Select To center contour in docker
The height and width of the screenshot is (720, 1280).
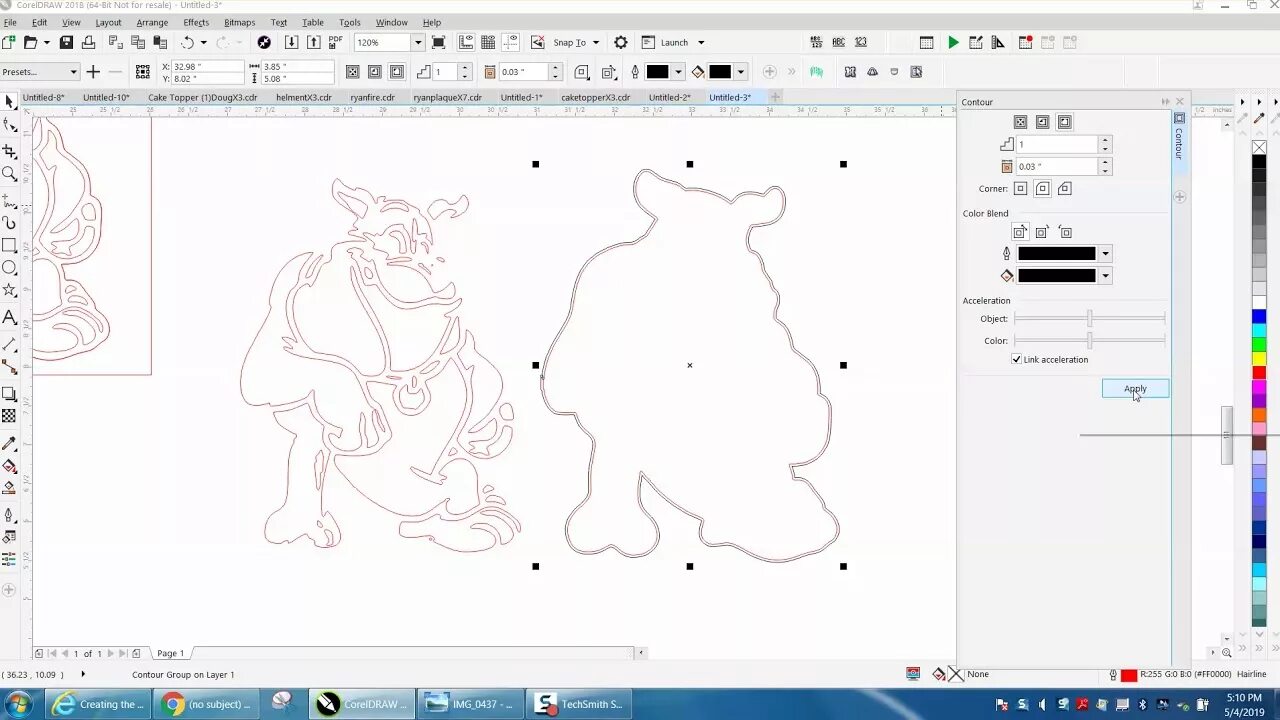pos(1020,122)
